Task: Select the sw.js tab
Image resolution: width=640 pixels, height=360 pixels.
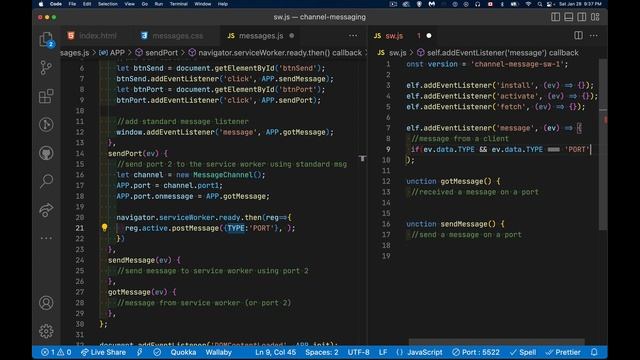Action: [394, 36]
